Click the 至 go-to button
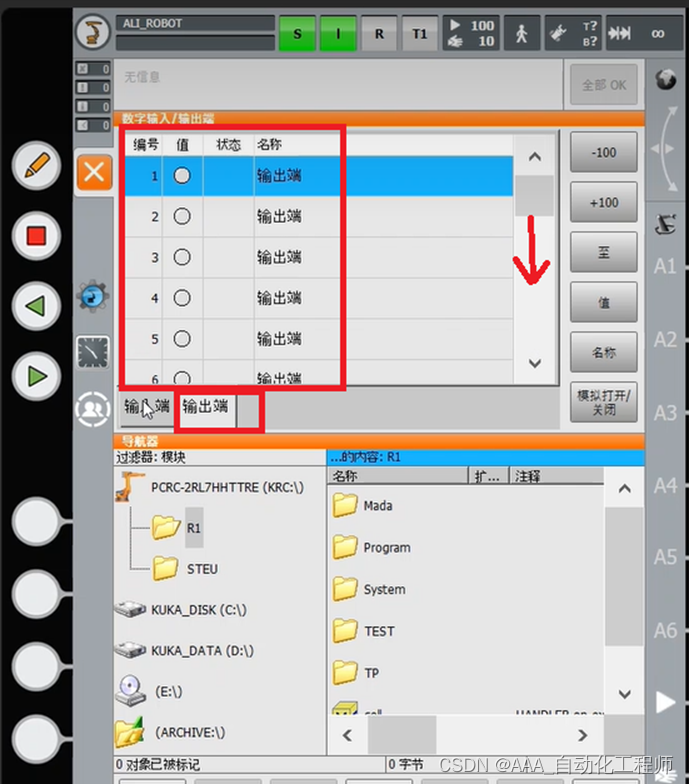This screenshot has width=689, height=784. 604,252
